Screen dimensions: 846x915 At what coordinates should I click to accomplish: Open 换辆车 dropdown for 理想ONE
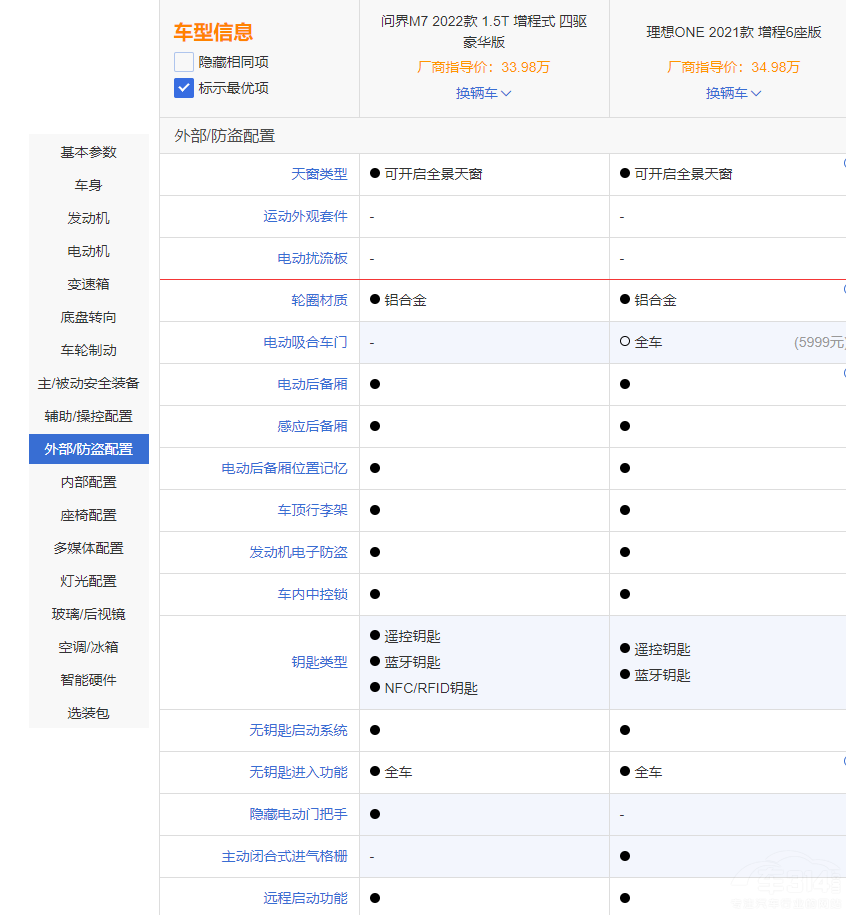click(734, 93)
